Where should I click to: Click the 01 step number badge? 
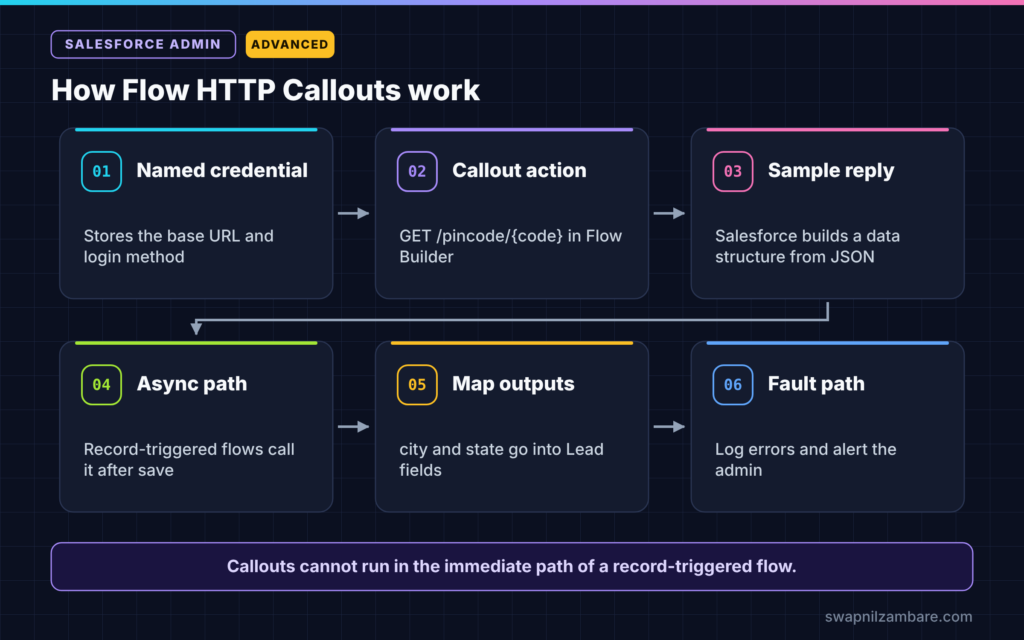pos(101,171)
